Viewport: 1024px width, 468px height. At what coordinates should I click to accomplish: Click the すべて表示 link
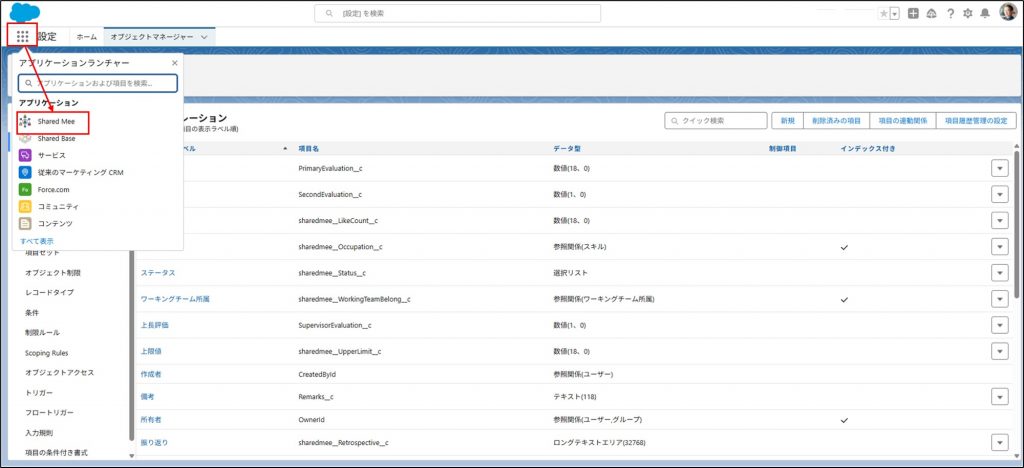[x=37, y=241]
